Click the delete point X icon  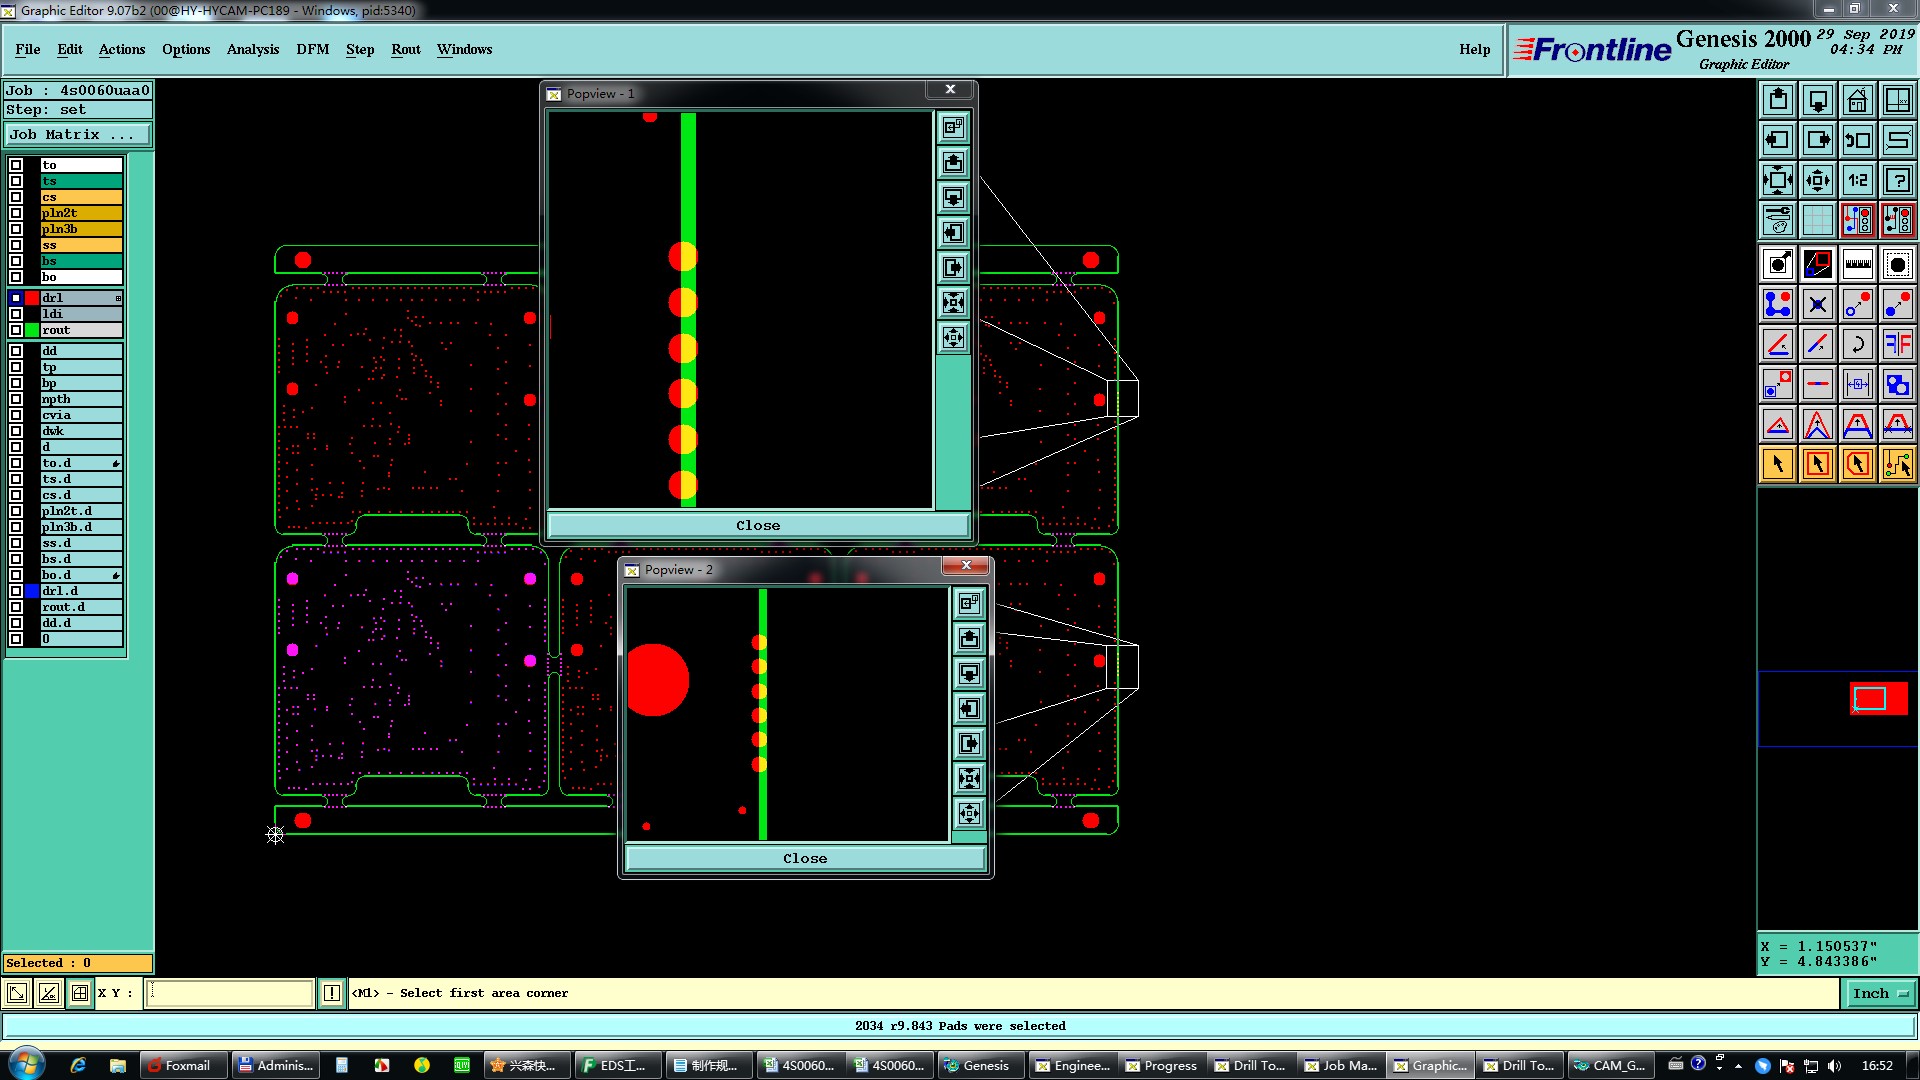(1818, 304)
